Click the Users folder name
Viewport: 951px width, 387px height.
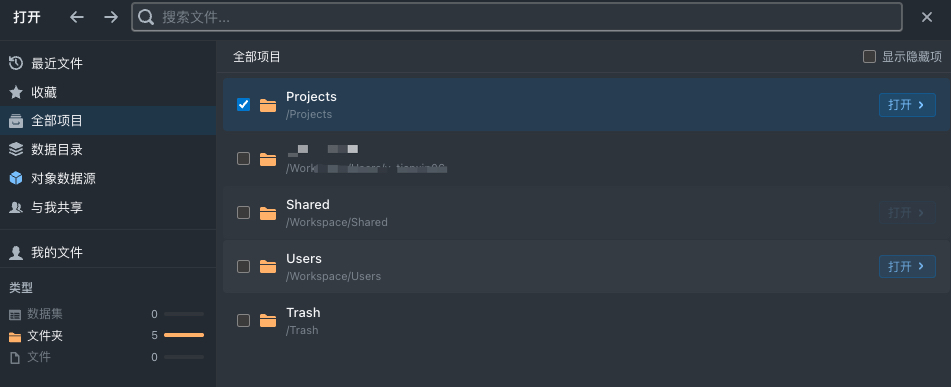pyautogui.click(x=303, y=258)
